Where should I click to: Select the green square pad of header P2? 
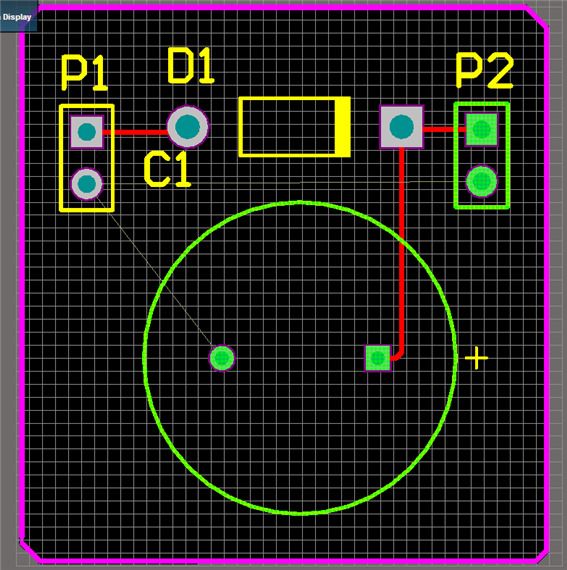click(x=482, y=129)
